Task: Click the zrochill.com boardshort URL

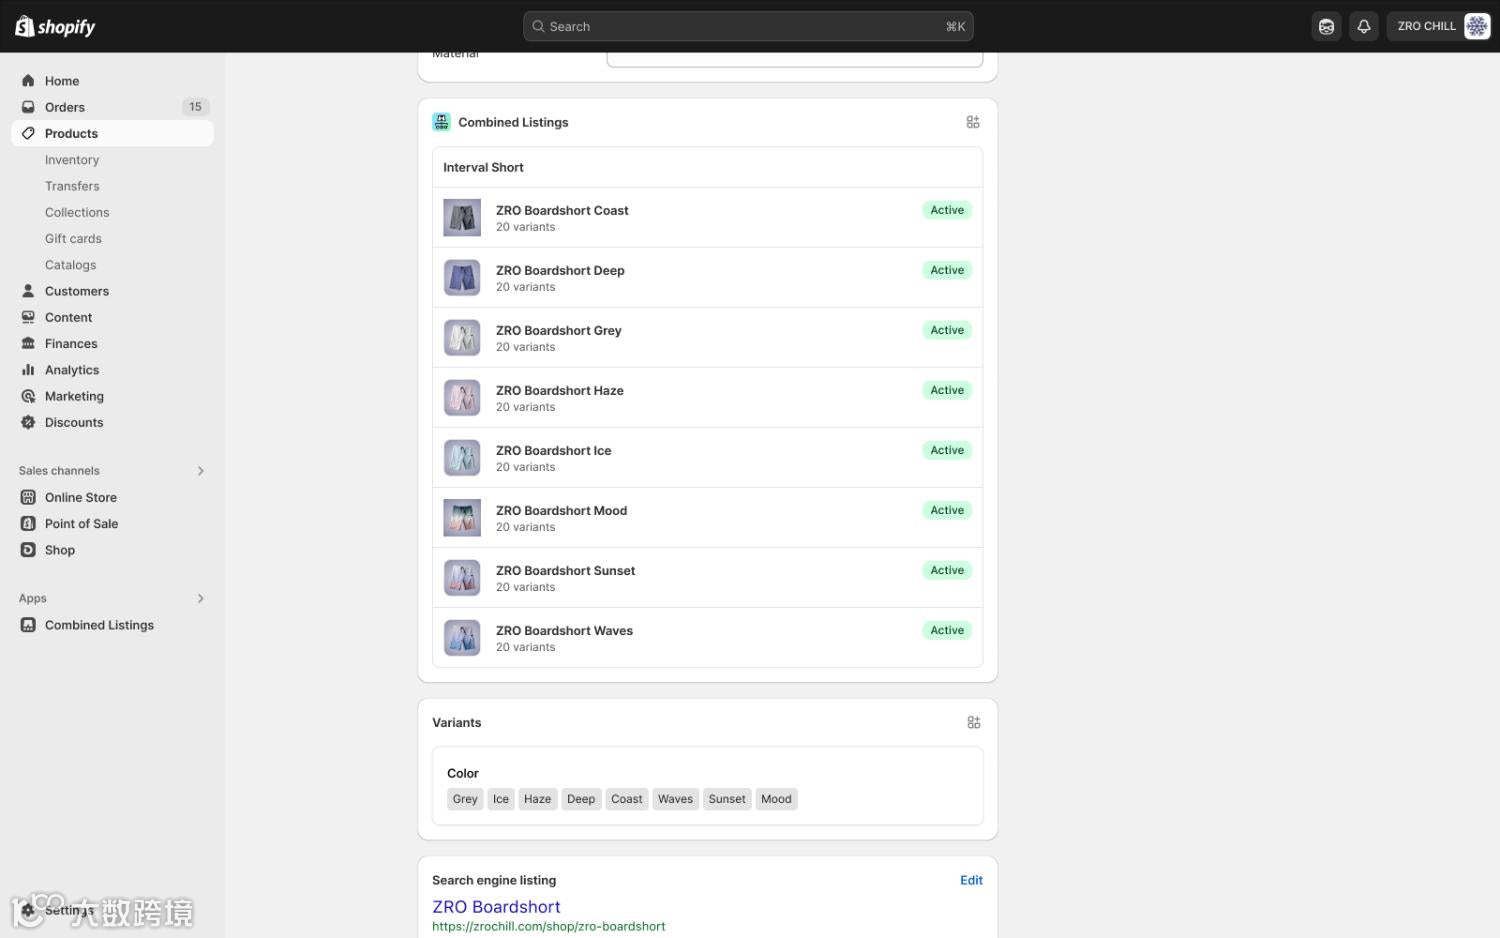Action: [x=548, y=927]
